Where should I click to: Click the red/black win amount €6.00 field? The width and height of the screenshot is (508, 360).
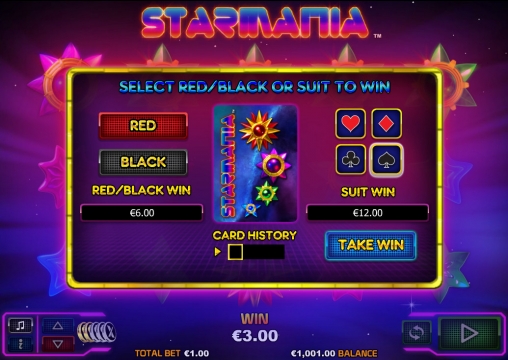pos(142,213)
